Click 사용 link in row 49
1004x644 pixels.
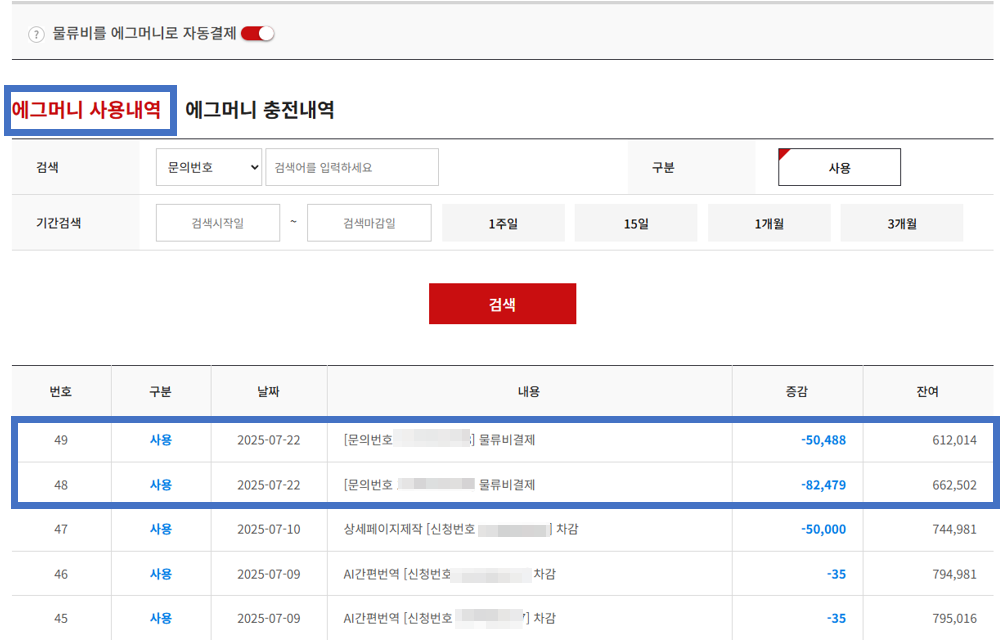pyautogui.click(x=161, y=440)
